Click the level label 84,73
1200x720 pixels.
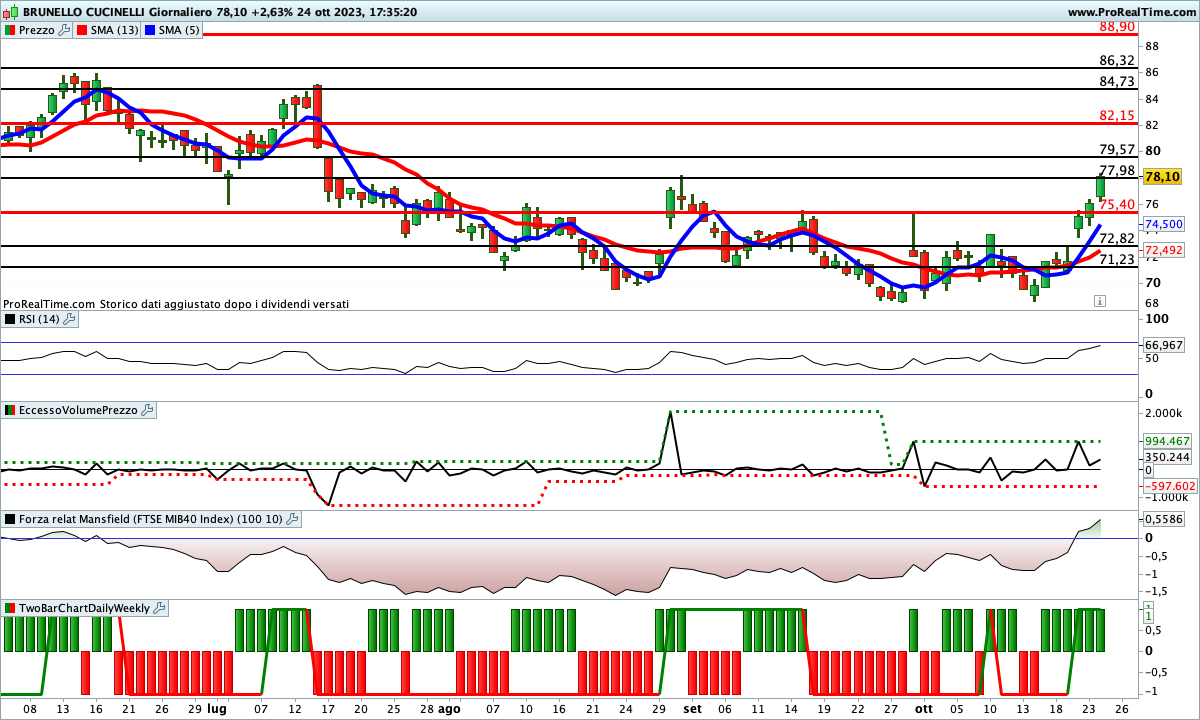point(1117,82)
